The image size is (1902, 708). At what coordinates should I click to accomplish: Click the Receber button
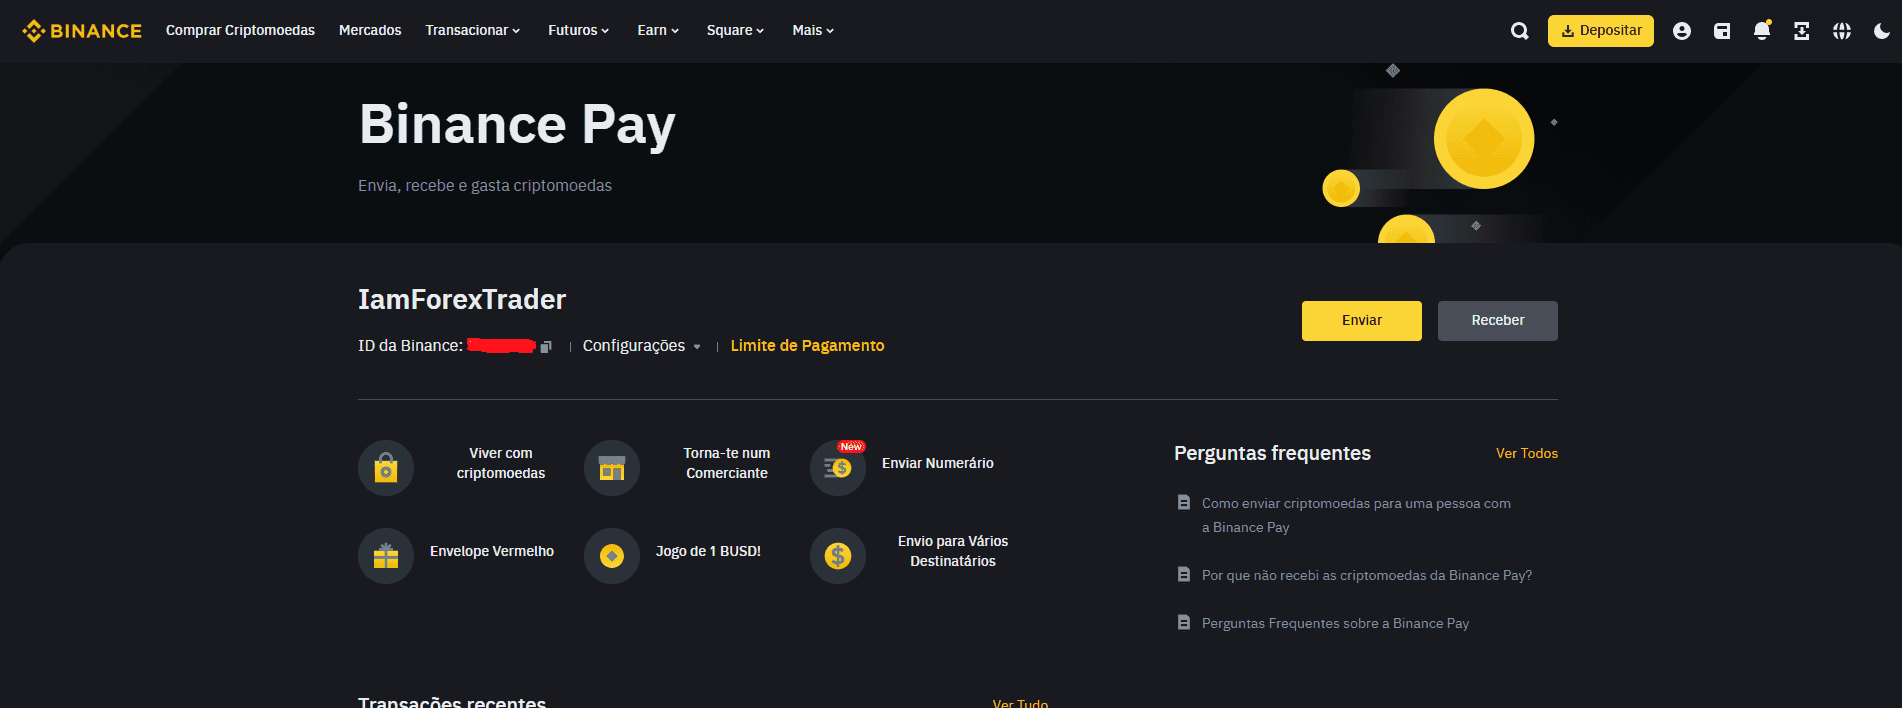point(1498,321)
